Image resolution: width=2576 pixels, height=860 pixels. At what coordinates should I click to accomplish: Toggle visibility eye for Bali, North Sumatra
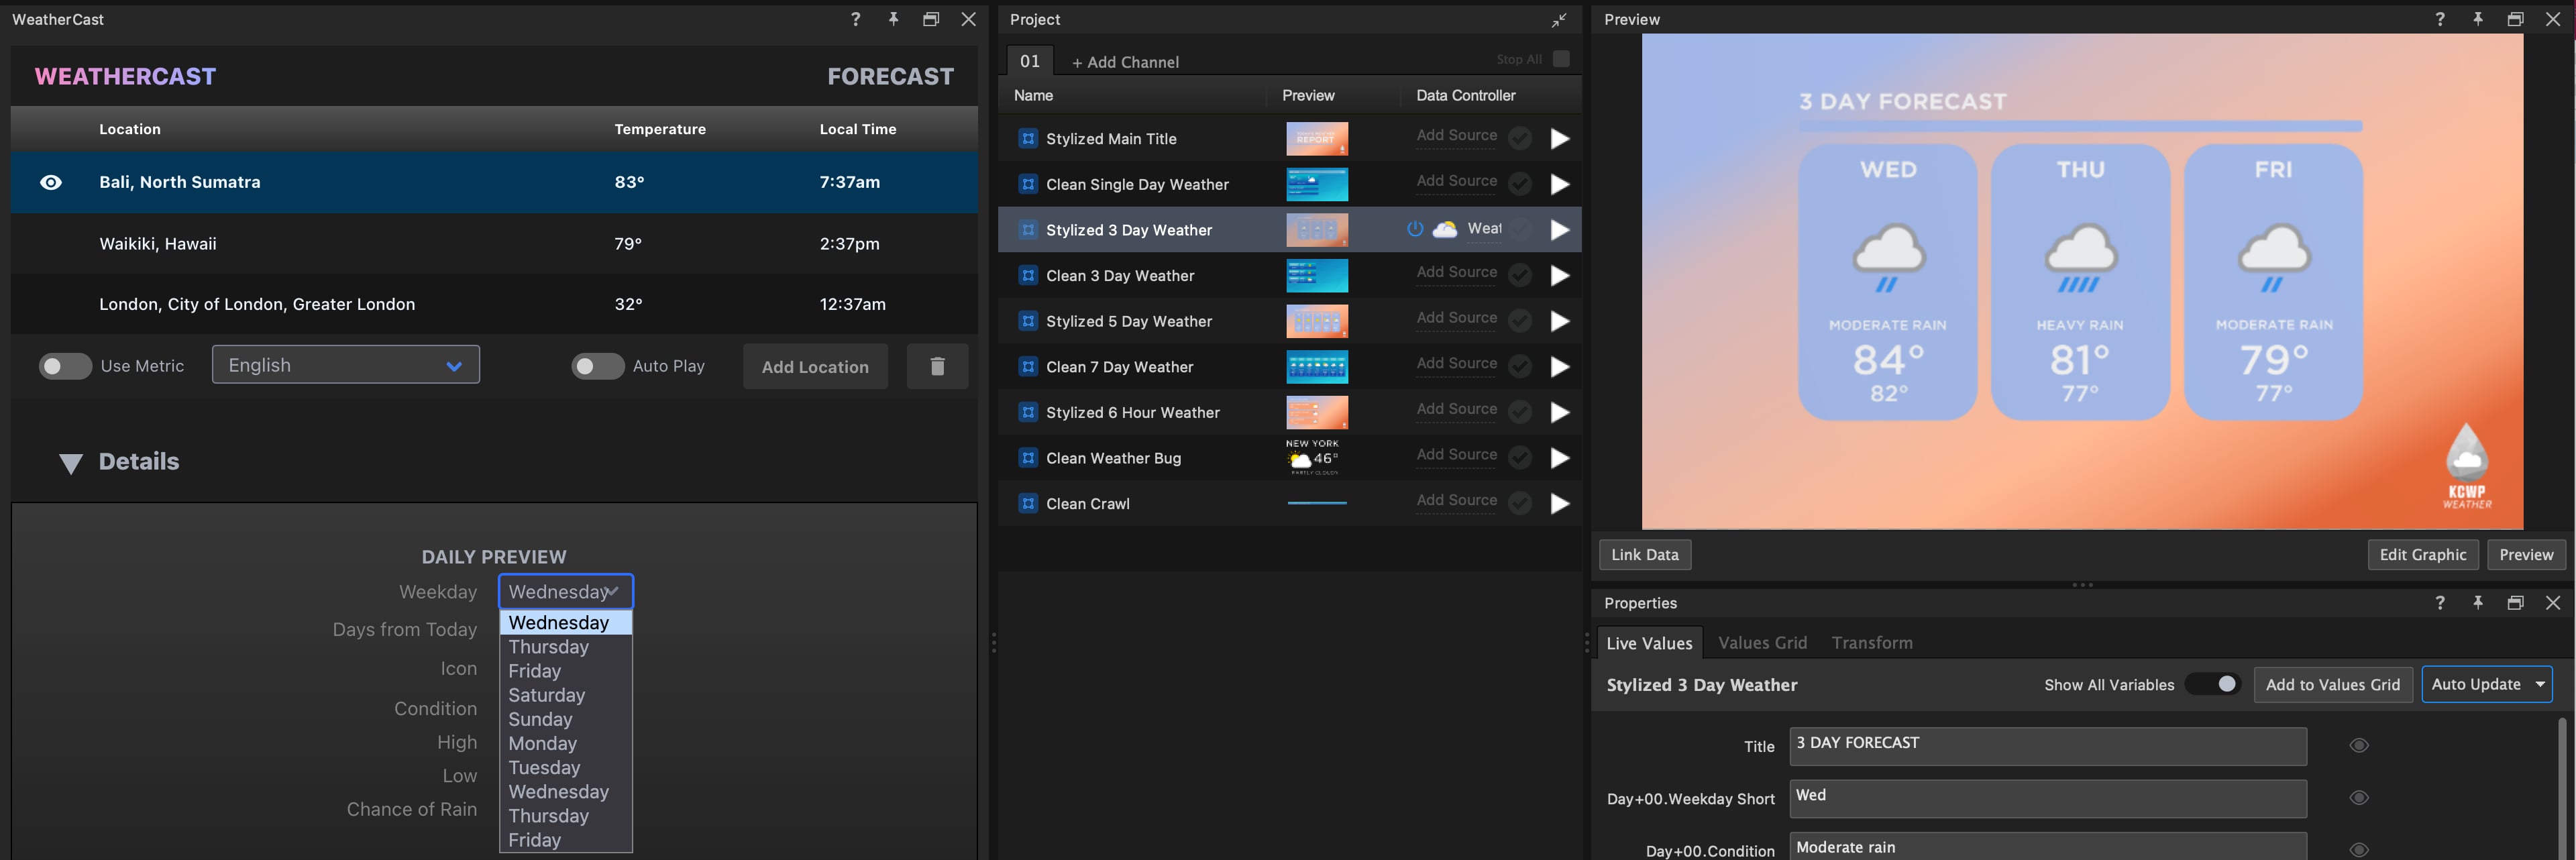tap(51, 182)
